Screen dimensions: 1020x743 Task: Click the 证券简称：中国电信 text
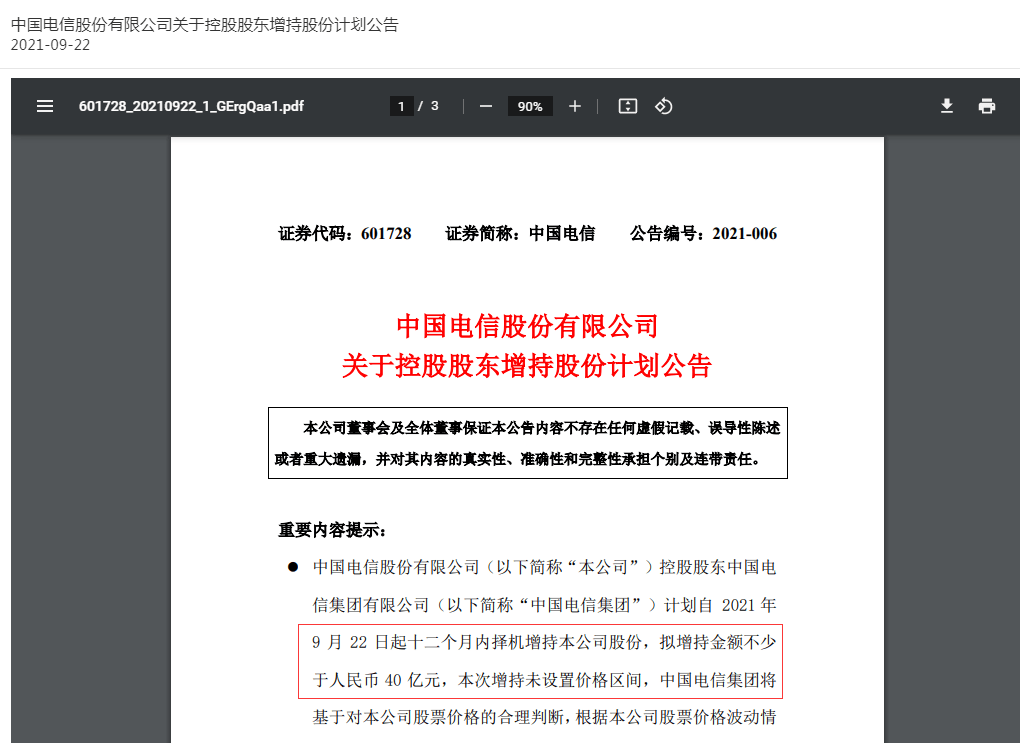coord(520,234)
